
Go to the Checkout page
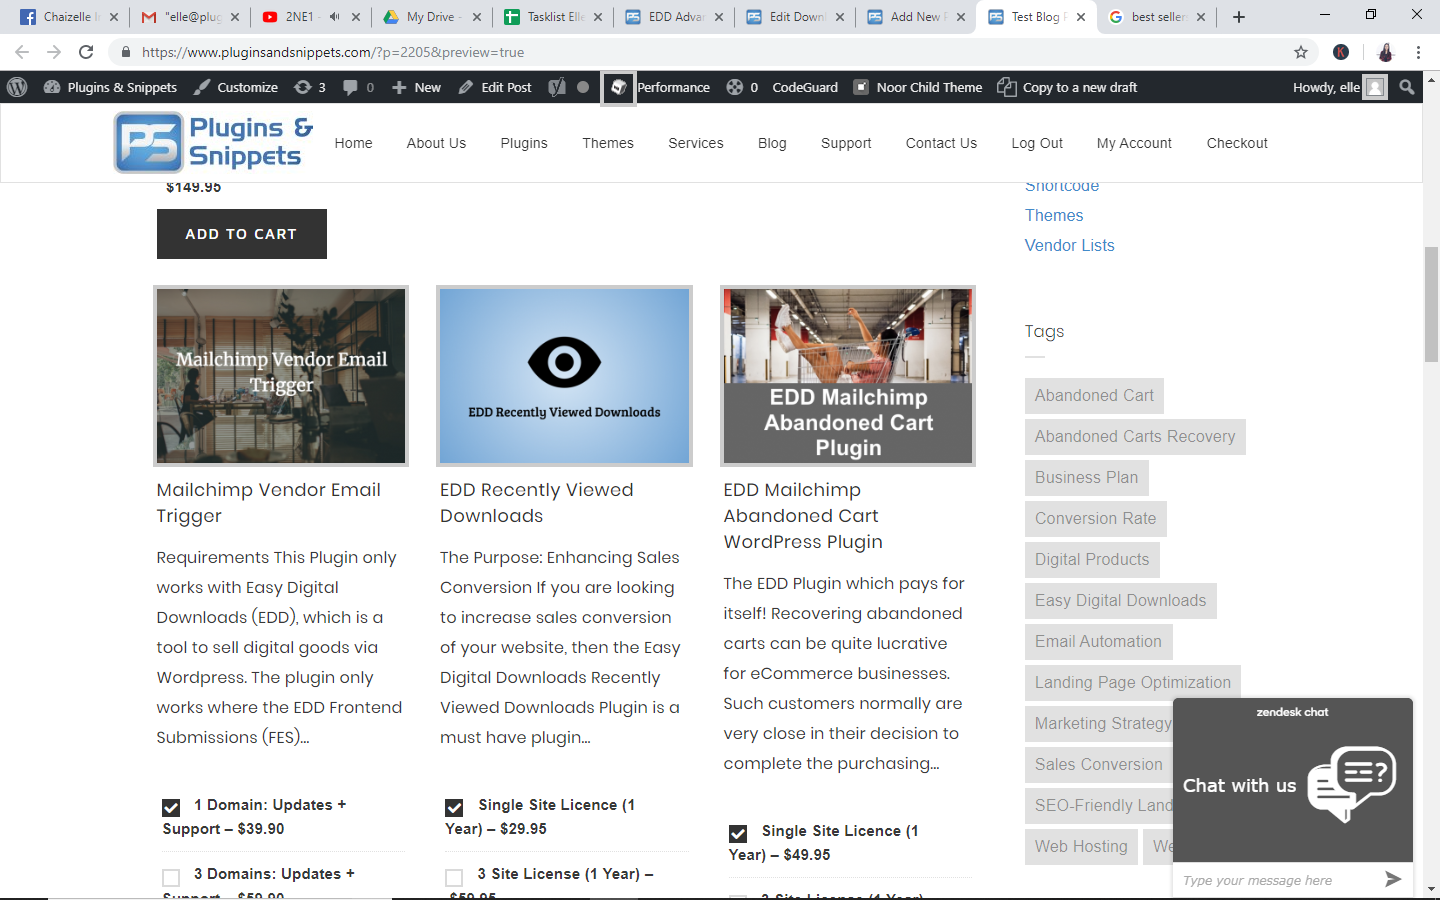1237,143
